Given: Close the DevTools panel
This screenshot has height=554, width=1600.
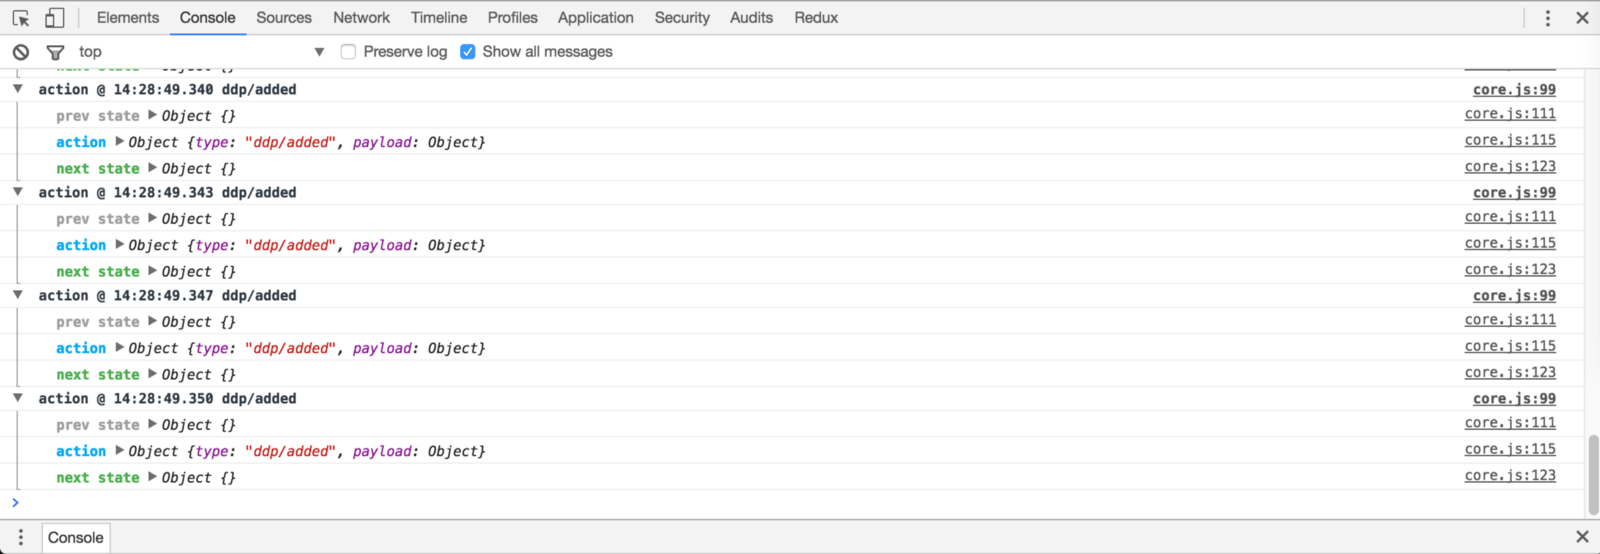Looking at the screenshot, I should 1582,18.
